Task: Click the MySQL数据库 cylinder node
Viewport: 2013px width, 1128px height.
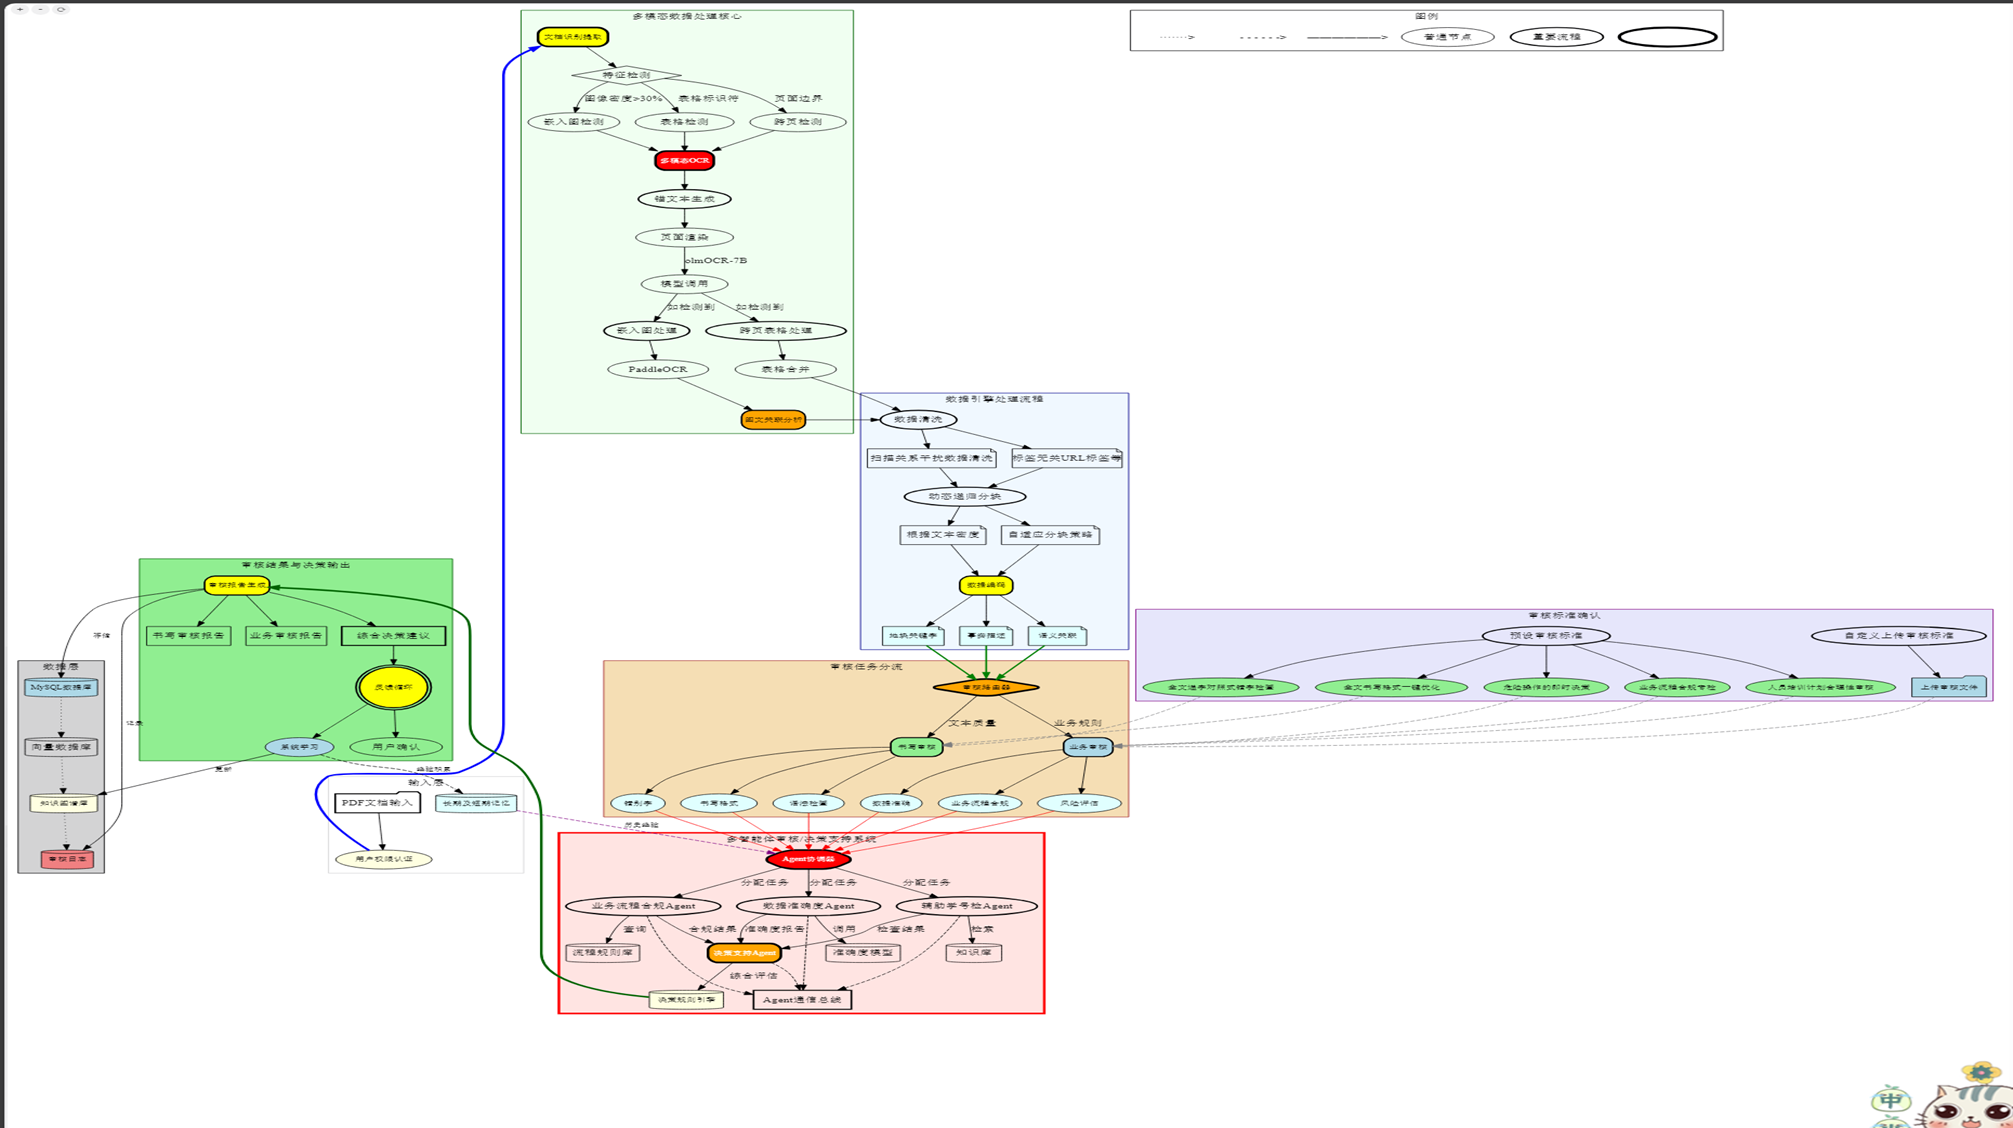Action: click(x=61, y=688)
